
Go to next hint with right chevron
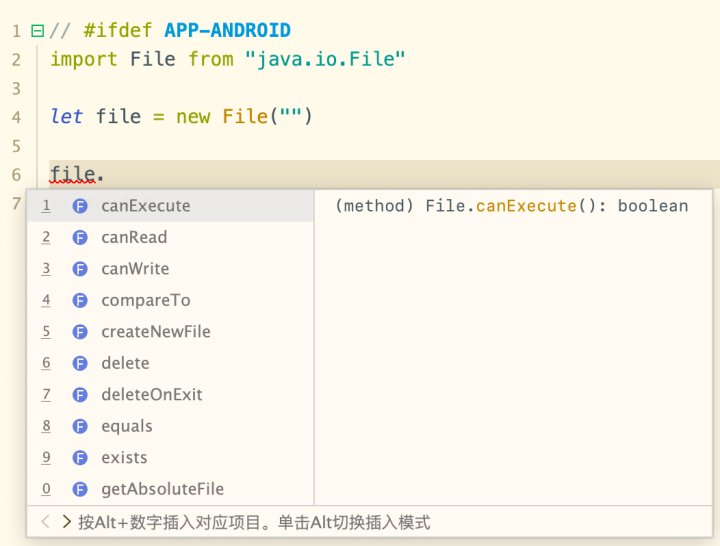pos(67,521)
